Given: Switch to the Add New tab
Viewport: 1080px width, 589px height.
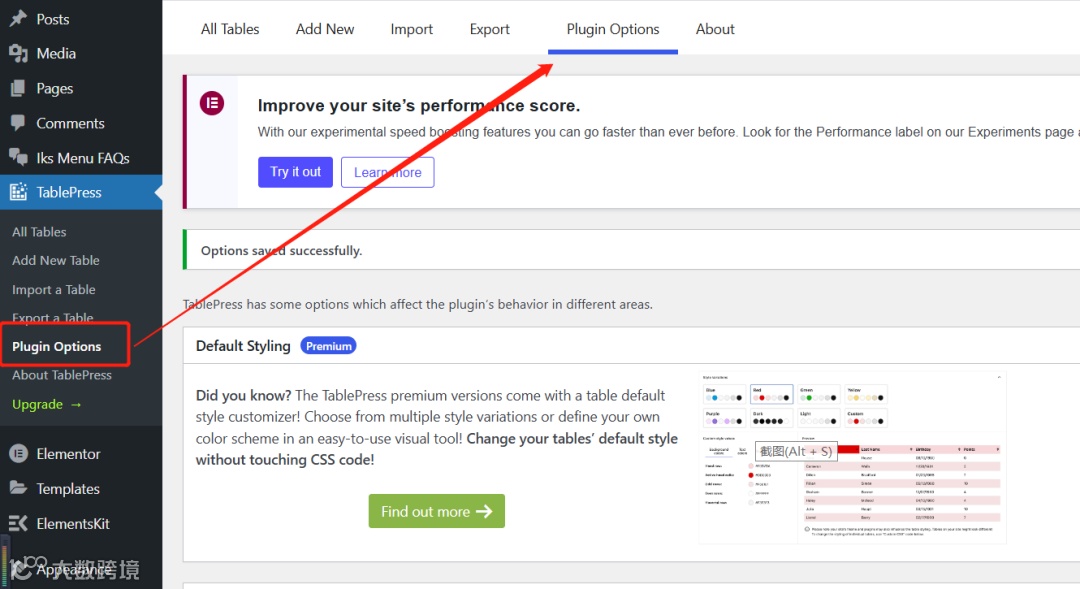Looking at the screenshot, I should tap(325, 29).
